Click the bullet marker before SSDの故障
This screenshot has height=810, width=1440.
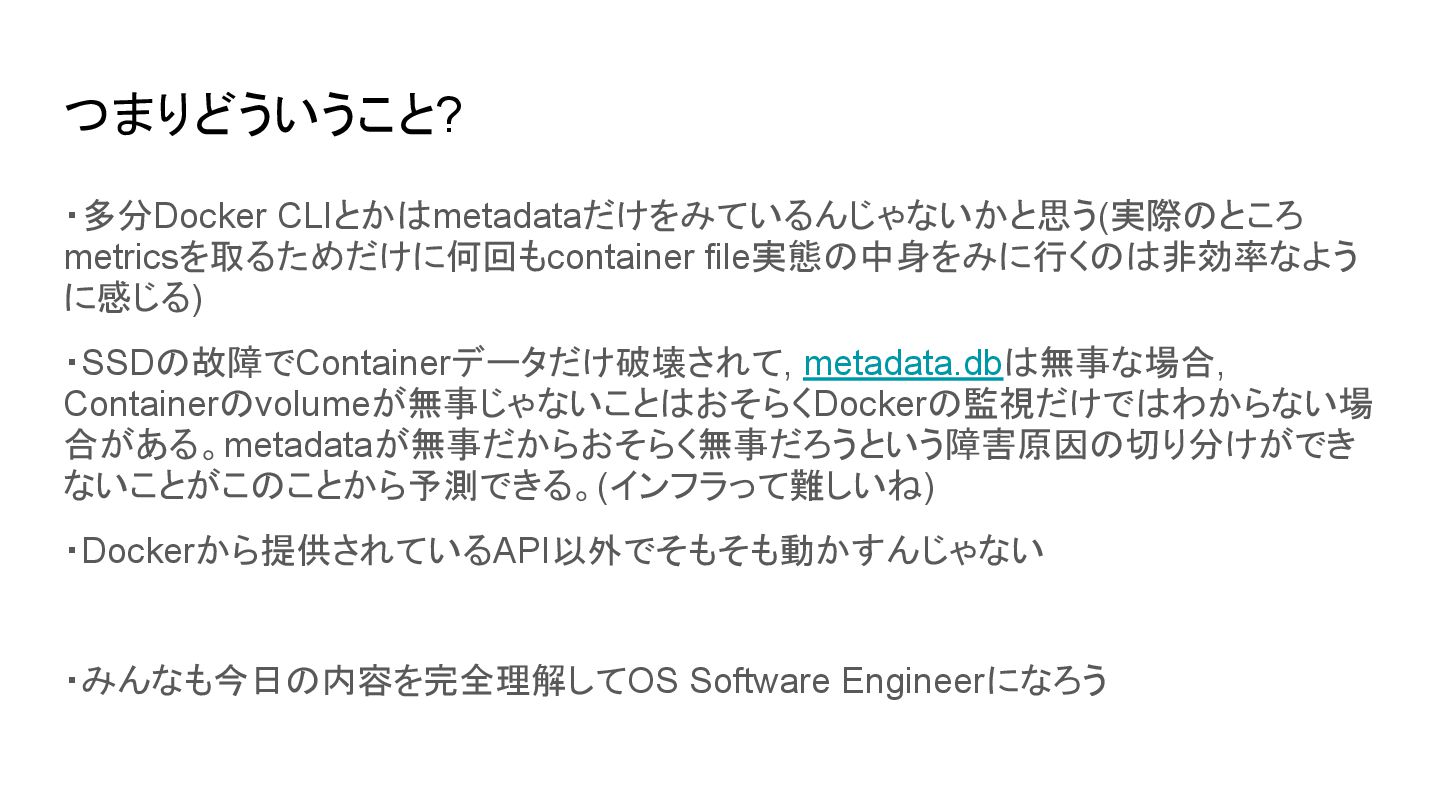point(73,362)
